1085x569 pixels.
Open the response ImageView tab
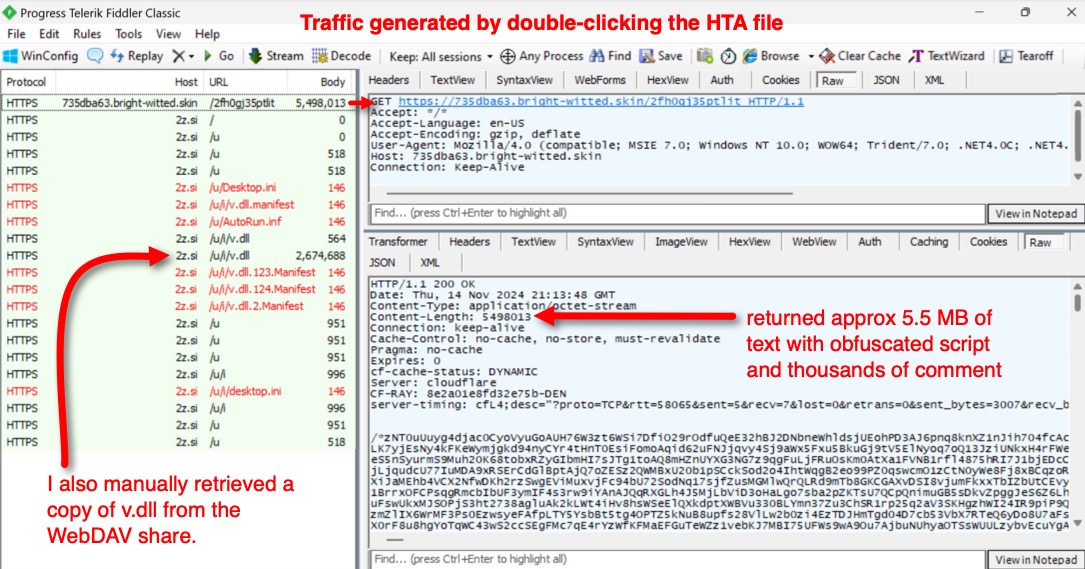[x=682, y=242]
